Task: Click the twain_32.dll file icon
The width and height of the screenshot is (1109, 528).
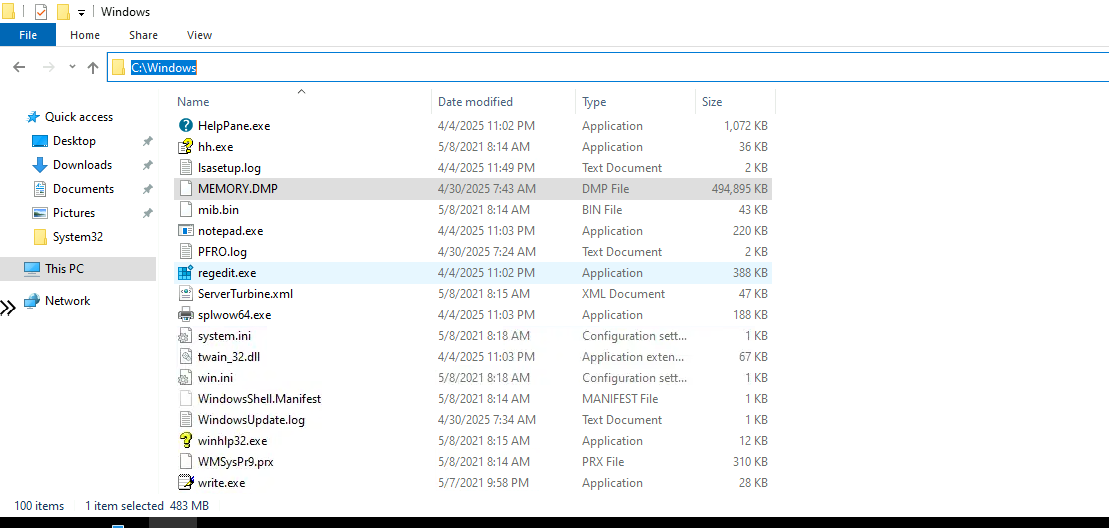Action: pyautogui.click(x=186, y=357)
